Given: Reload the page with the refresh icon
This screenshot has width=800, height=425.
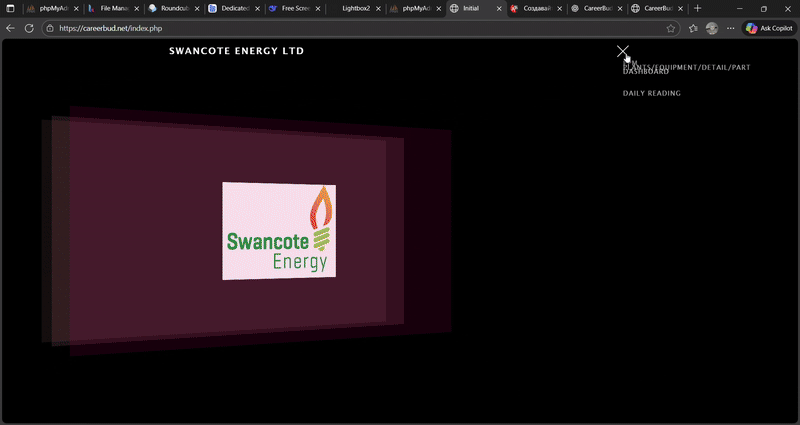Looking at the screenshot, I should (29, 28).
